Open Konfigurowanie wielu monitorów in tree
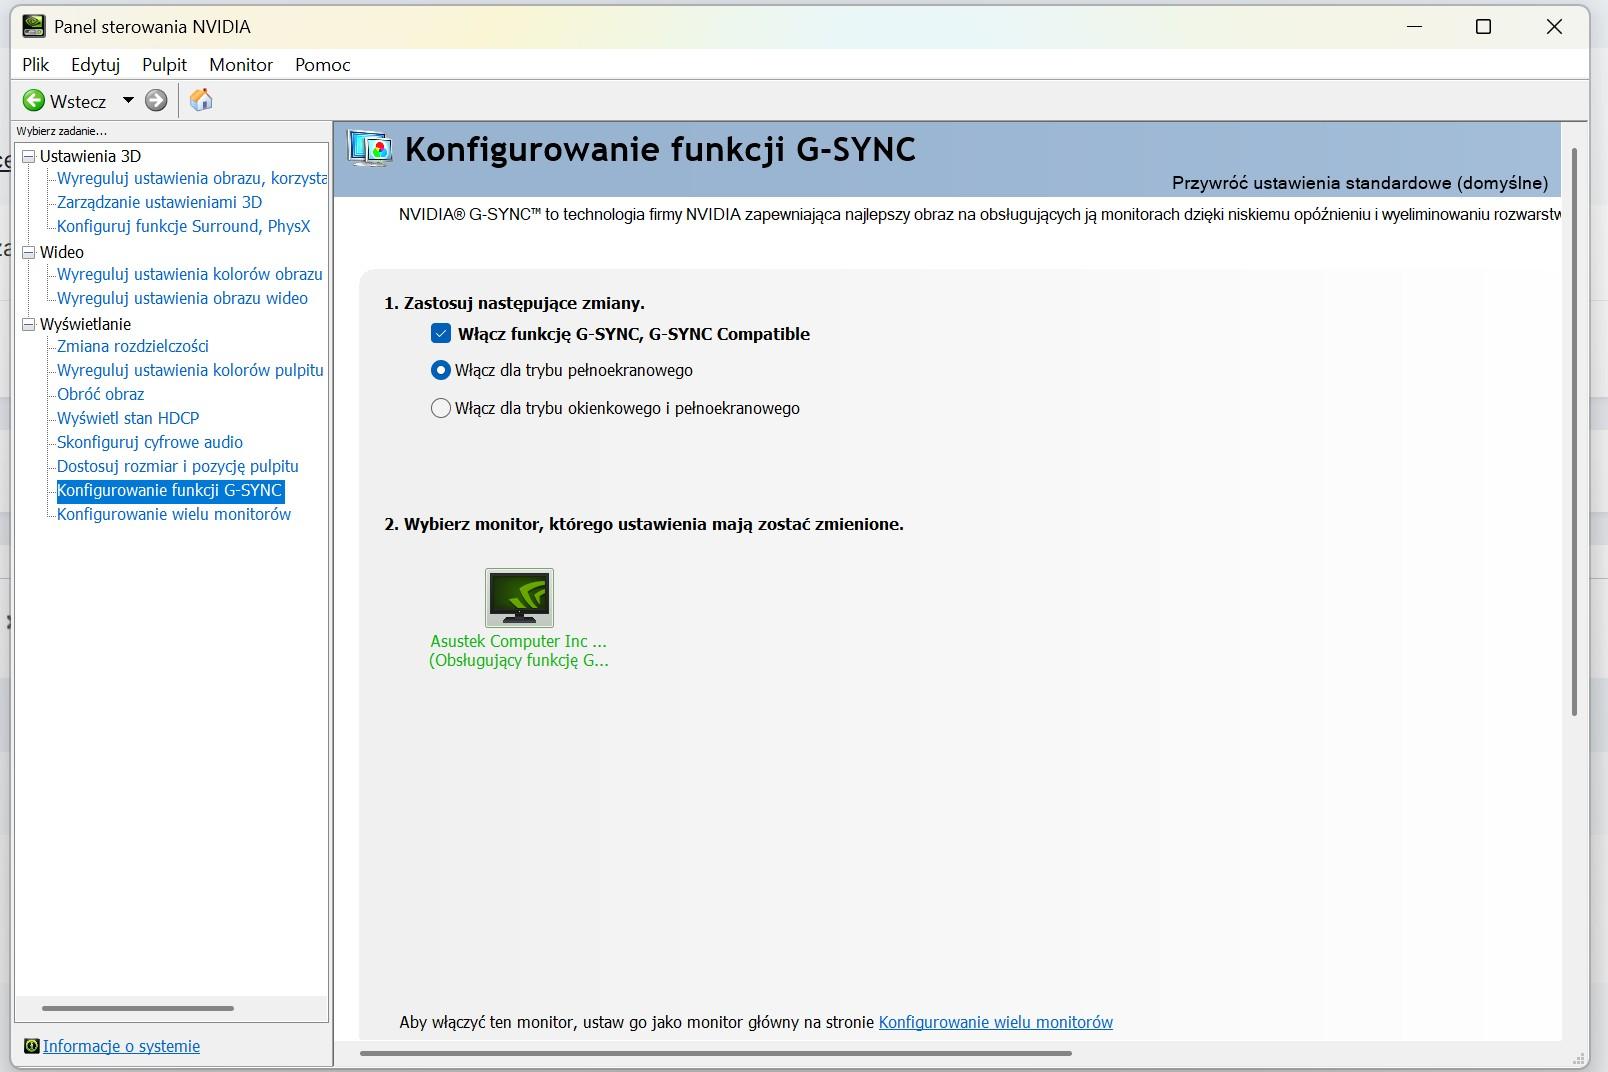This screenshot has height=1072, width=1608. [x=174, y=514]
